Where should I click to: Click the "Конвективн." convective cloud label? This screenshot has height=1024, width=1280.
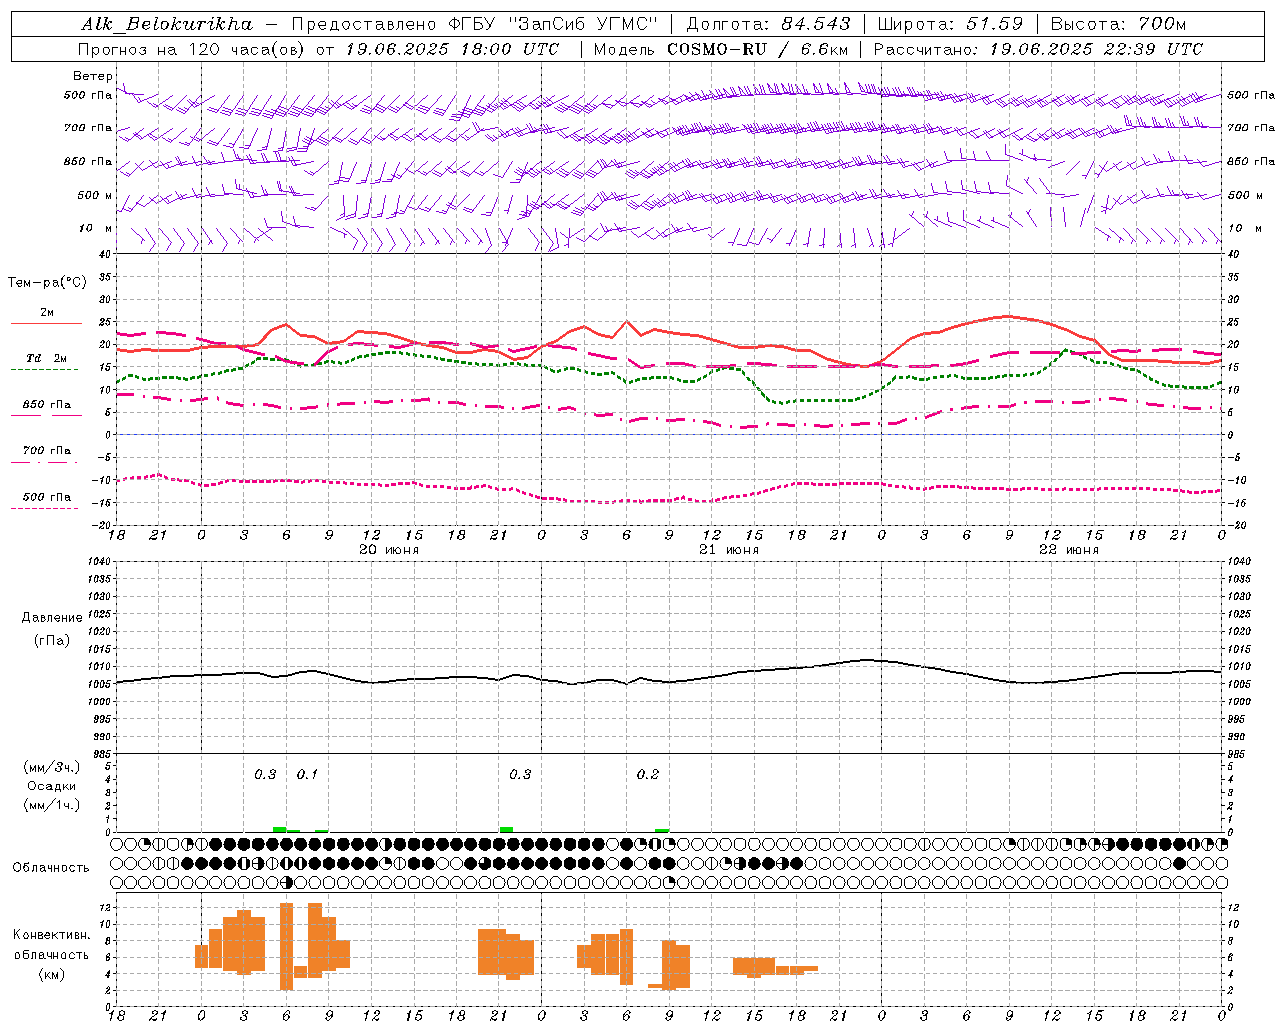click(51, 935)
